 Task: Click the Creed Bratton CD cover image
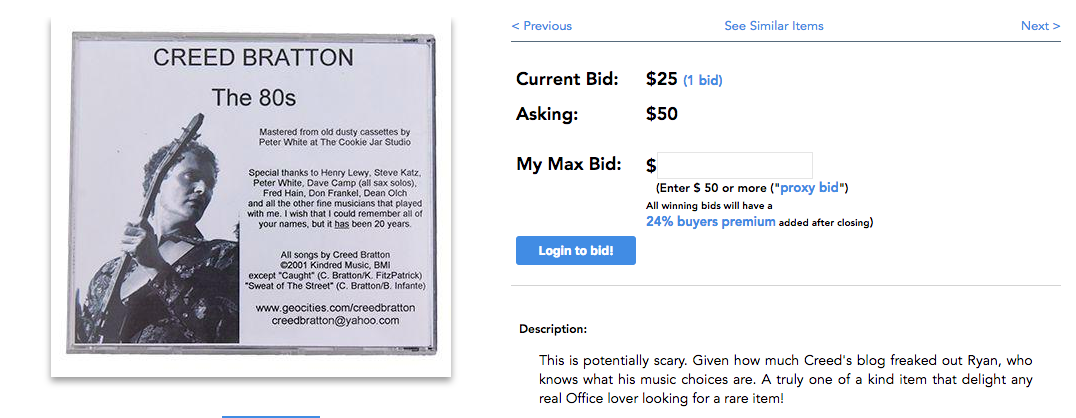click(251, 194)
